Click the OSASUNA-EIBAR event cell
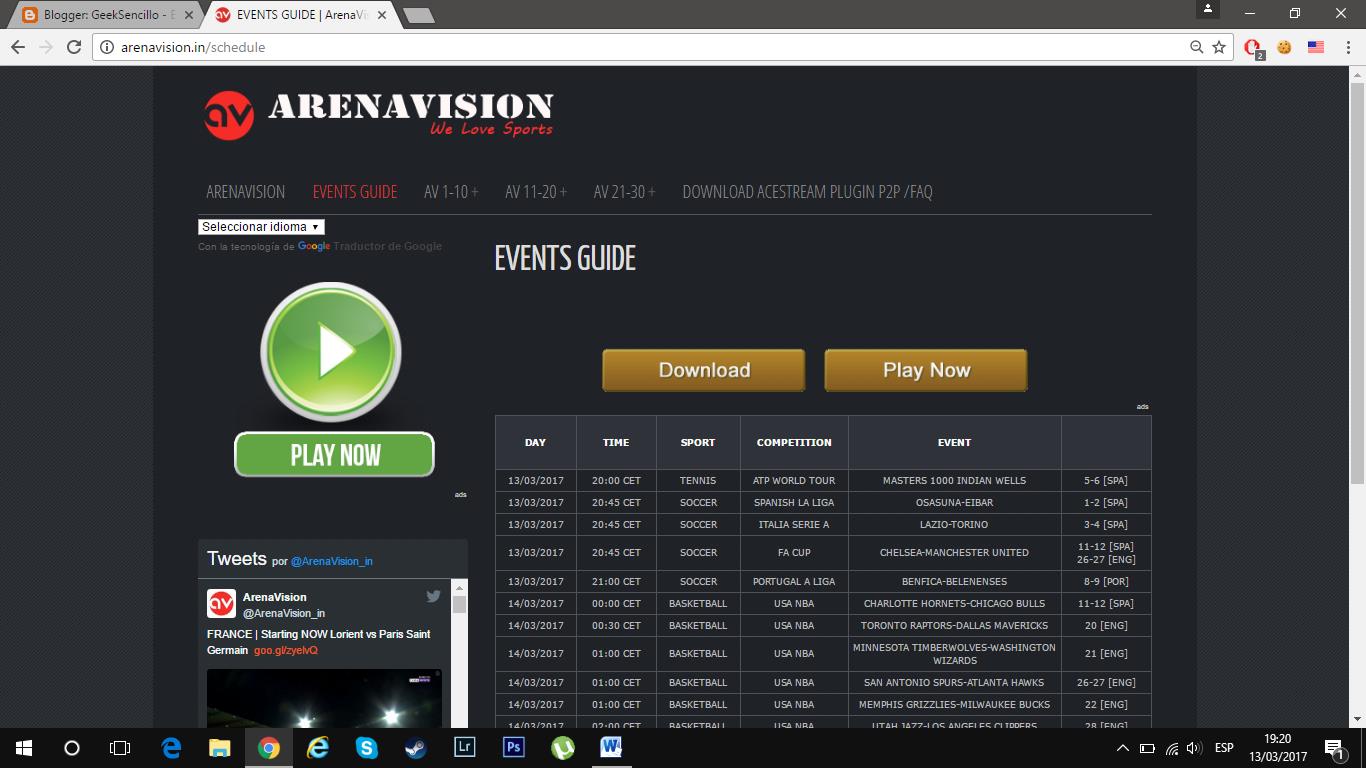Viewport: 1366px width, 768px height. pyautogui.click(x=954, y=502)
